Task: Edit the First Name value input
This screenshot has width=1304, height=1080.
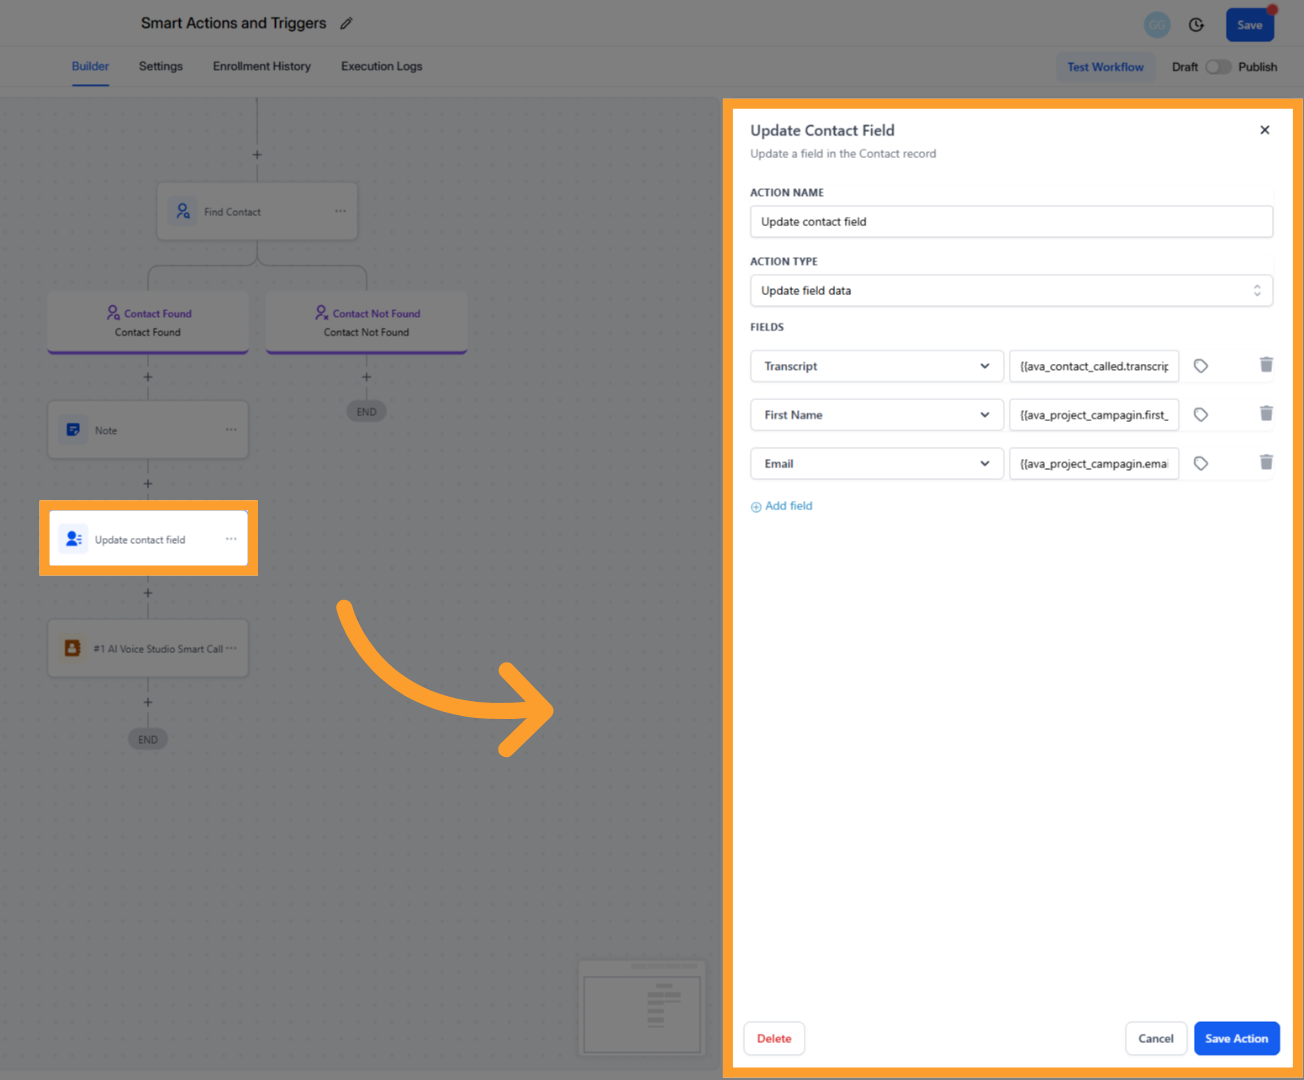Action: (x=1094, y=415)
